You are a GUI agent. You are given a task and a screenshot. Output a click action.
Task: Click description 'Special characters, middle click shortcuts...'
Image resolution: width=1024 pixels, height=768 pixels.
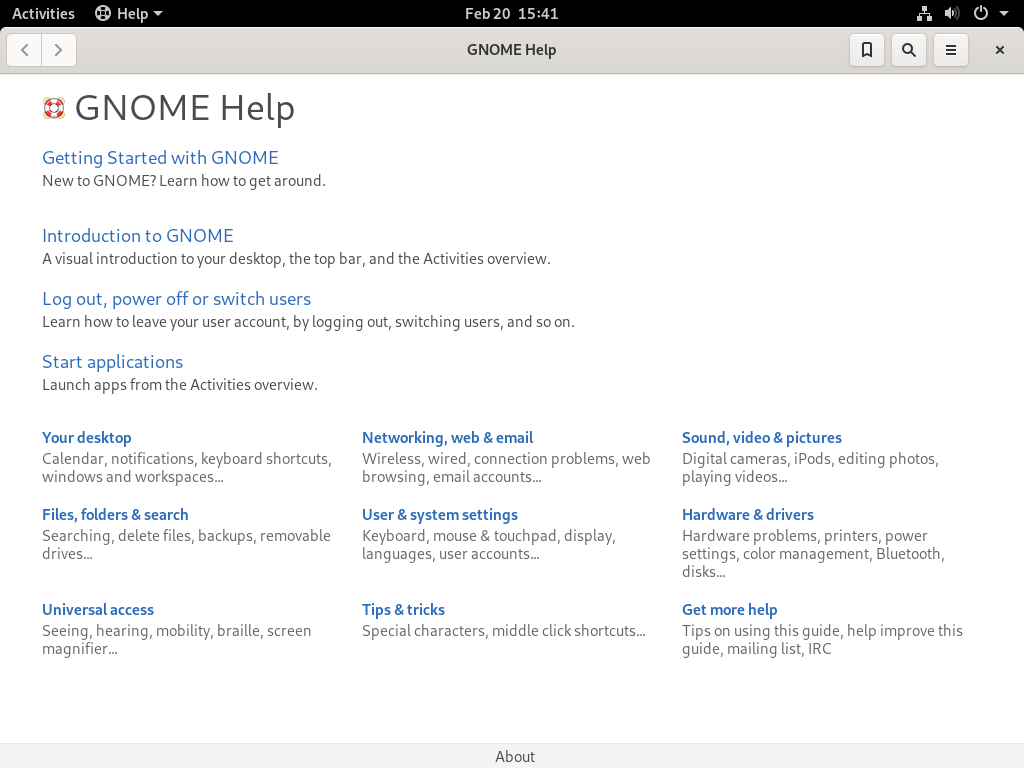[x=504, y=631]
